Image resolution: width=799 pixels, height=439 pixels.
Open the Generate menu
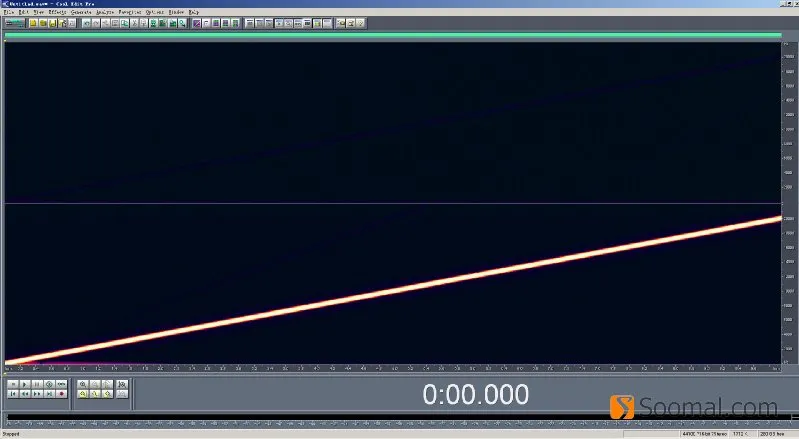click(81, 12)
